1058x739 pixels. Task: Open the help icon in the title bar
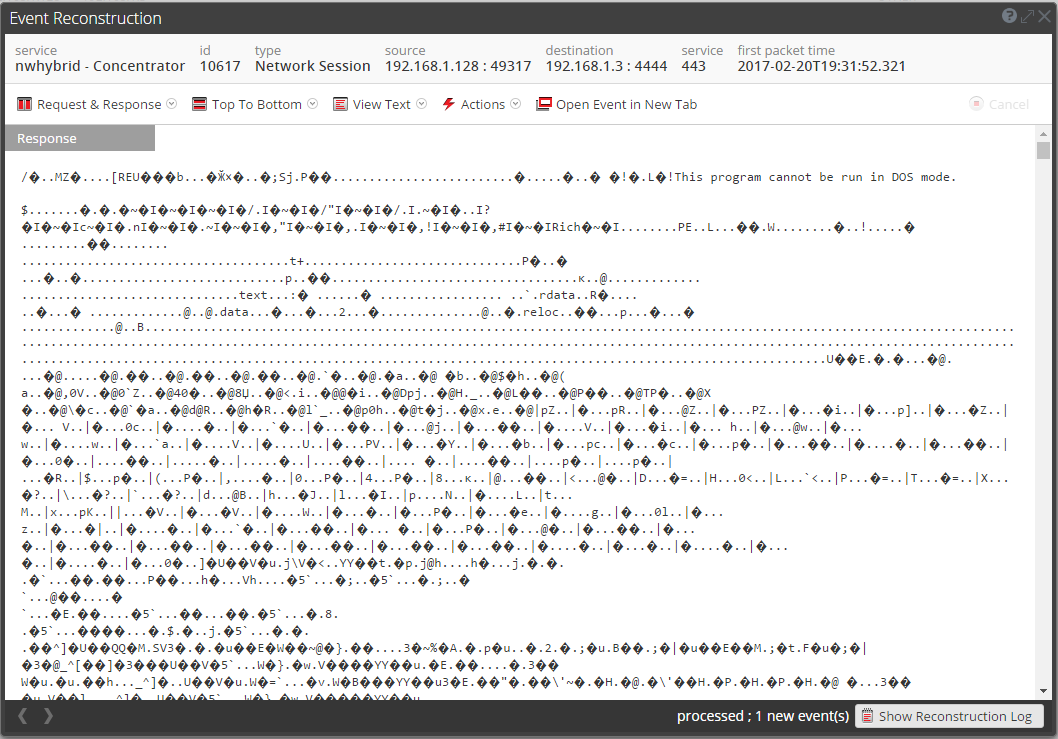(x=1009, y=16)
